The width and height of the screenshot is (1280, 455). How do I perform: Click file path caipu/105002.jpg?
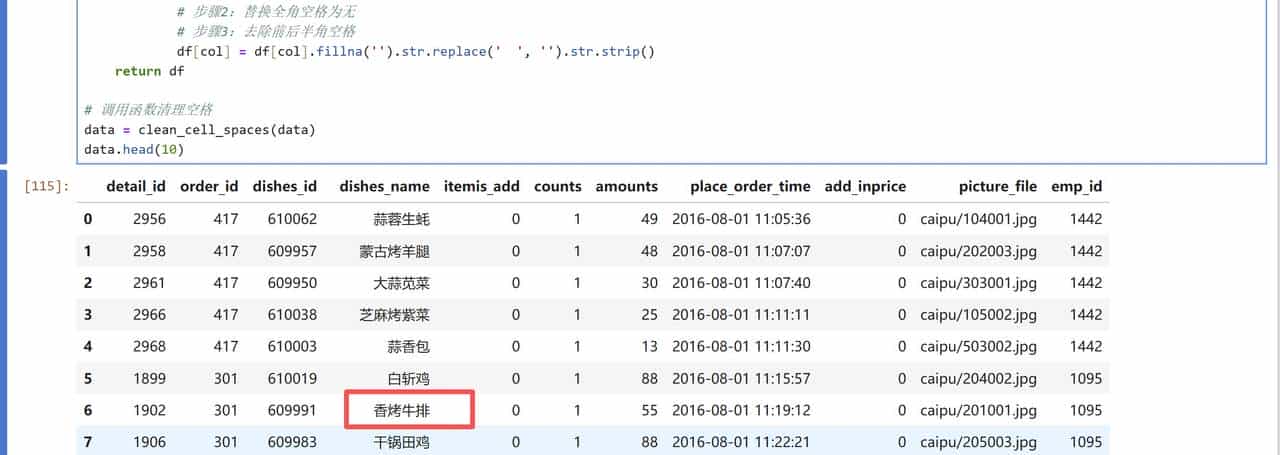979,315
